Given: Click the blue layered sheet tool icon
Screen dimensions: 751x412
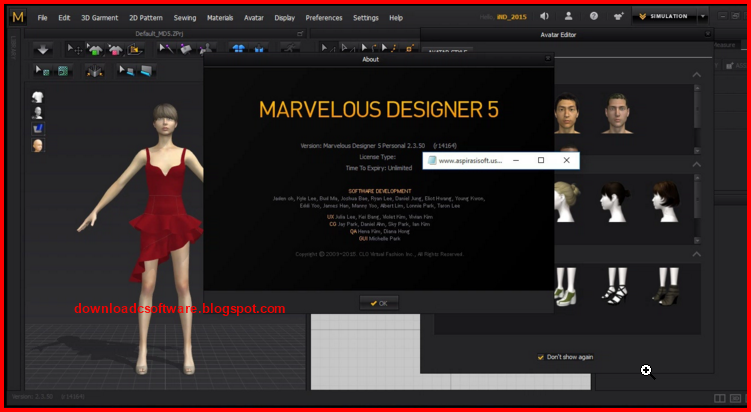Looking at the screenshot, I should [146, 71].
